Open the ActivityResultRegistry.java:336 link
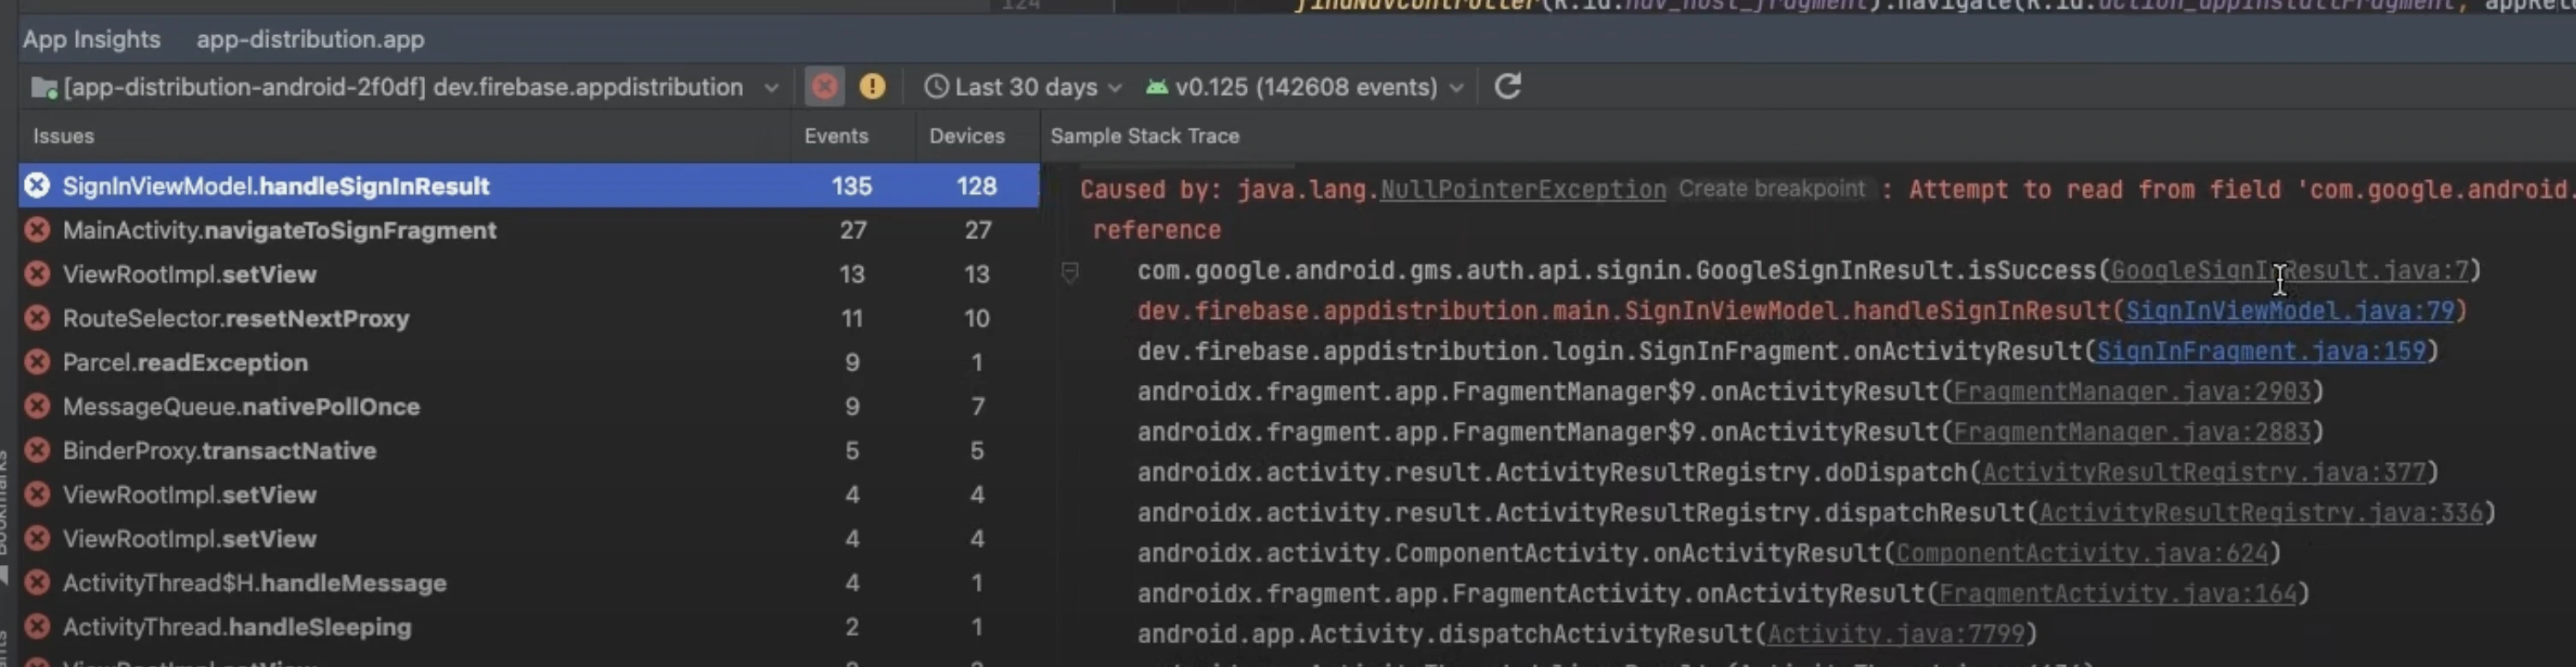Viewport: 2576px width, 667px height. 2261,513
